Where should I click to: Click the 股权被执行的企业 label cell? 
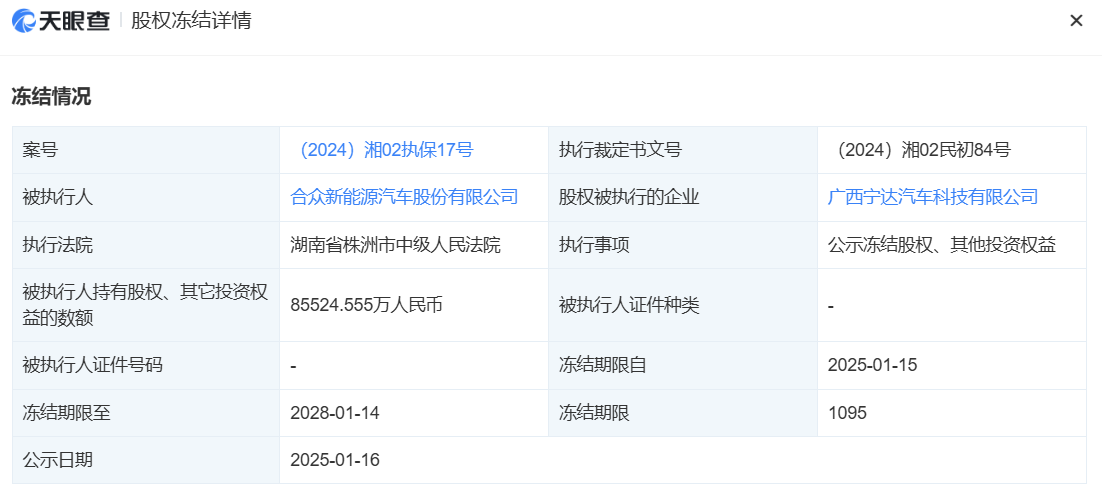pyautogui.click(x=629, y=197)
